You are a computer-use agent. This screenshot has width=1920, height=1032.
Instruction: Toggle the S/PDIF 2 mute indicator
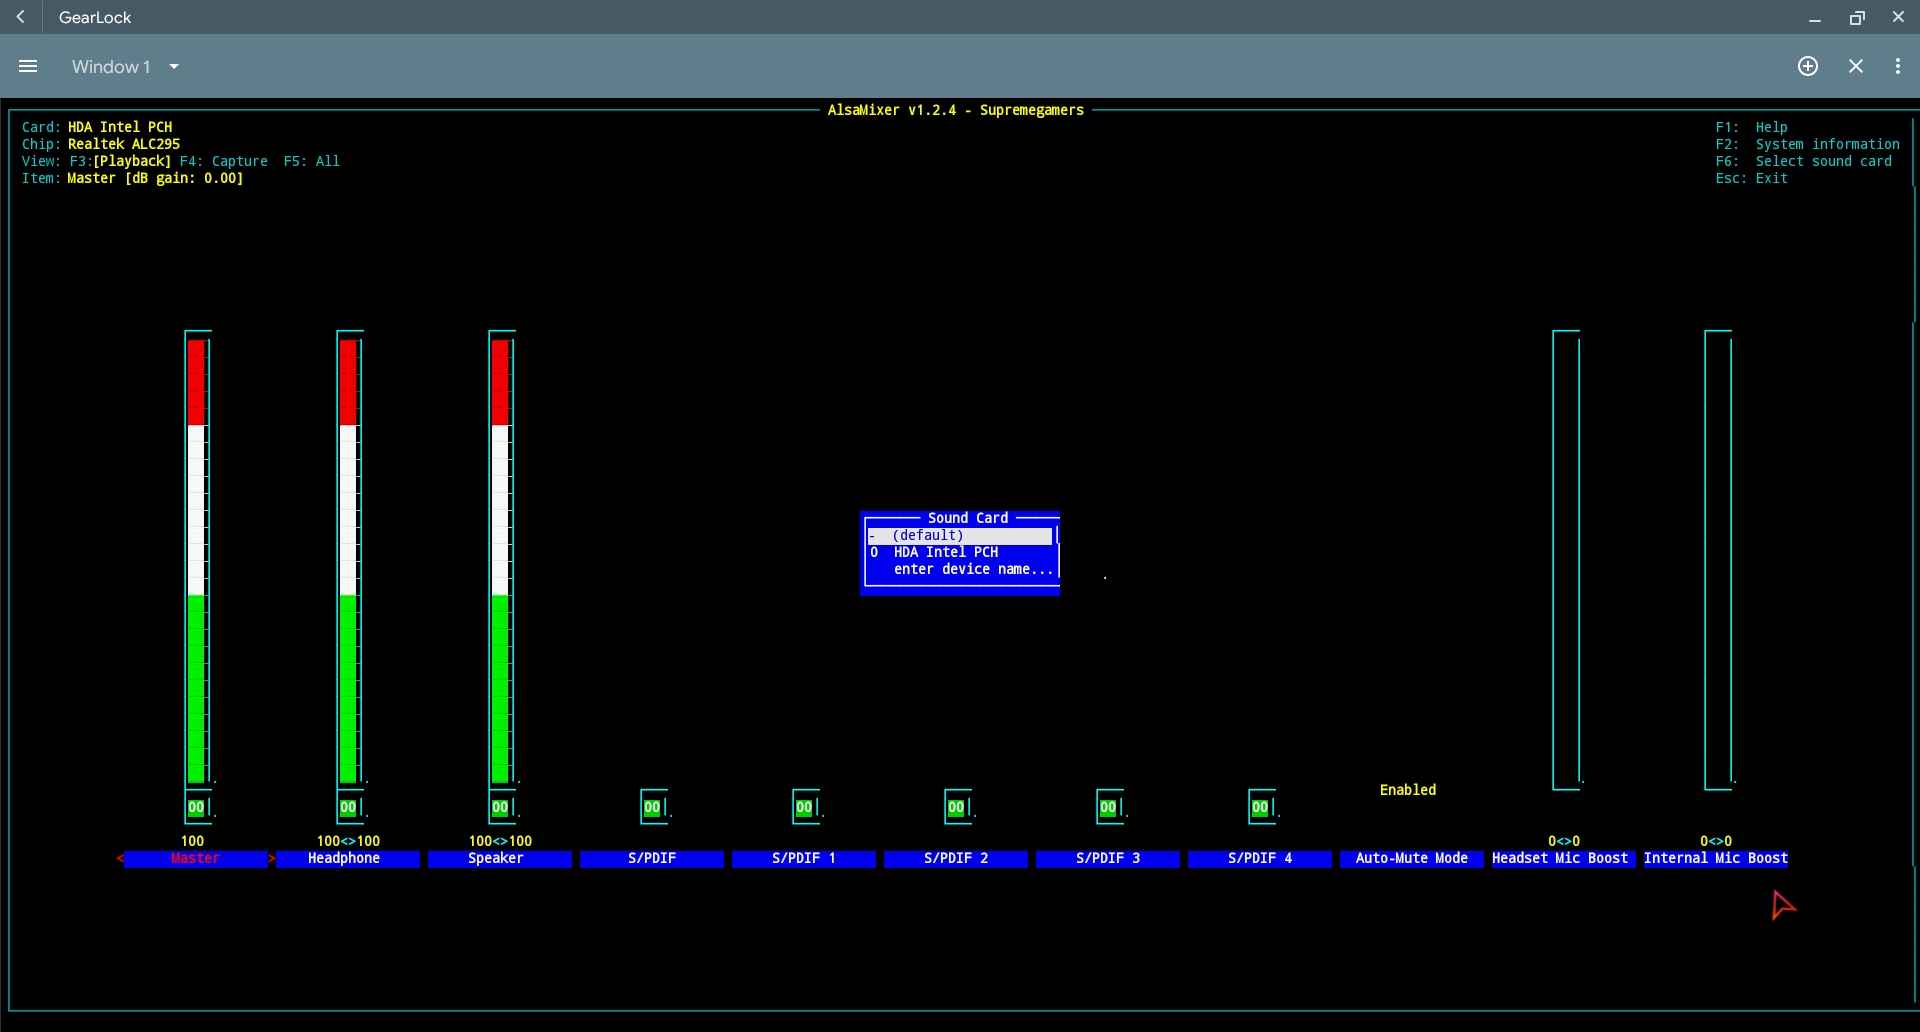click(x=956, y=807)
